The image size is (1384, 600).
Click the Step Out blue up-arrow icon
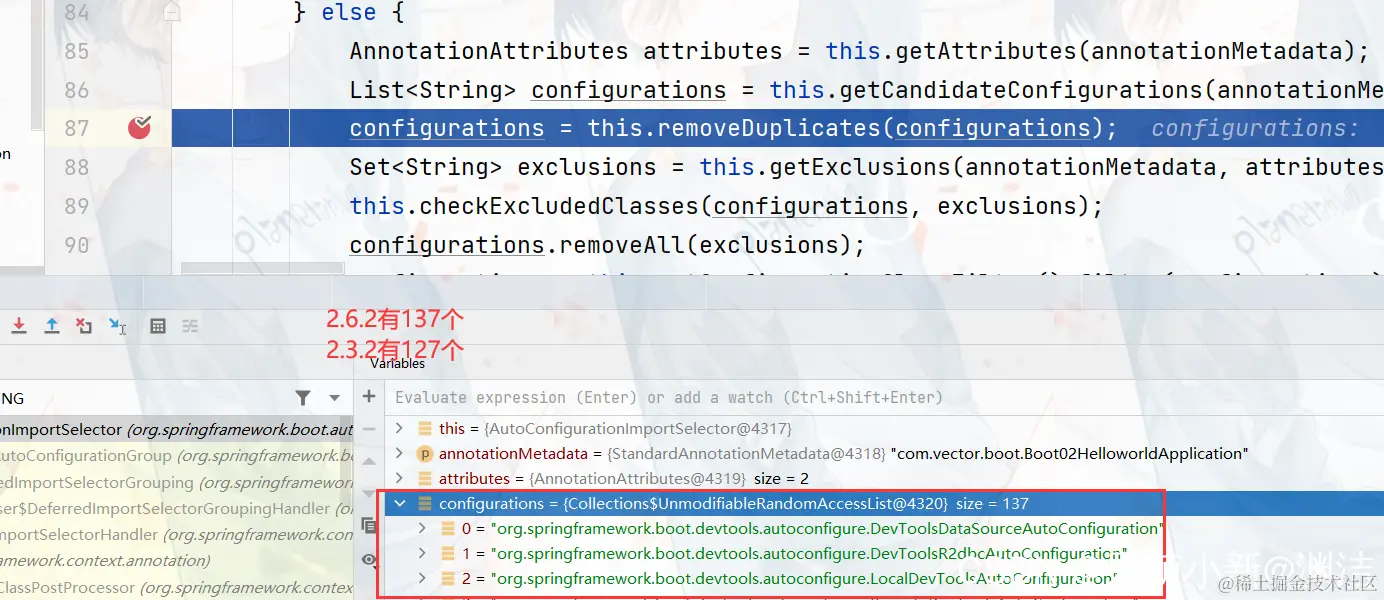click(x=52, y=326)
